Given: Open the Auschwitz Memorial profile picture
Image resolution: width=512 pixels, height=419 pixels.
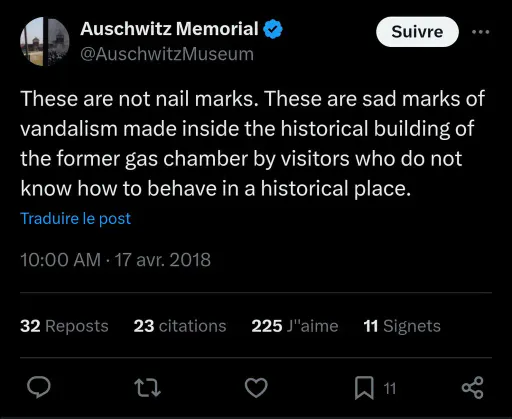Looking at the screenshot, I should [45, 41].
